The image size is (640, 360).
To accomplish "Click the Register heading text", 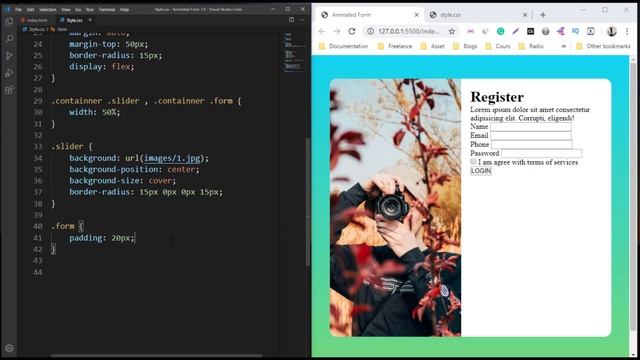I will [497, 97].
